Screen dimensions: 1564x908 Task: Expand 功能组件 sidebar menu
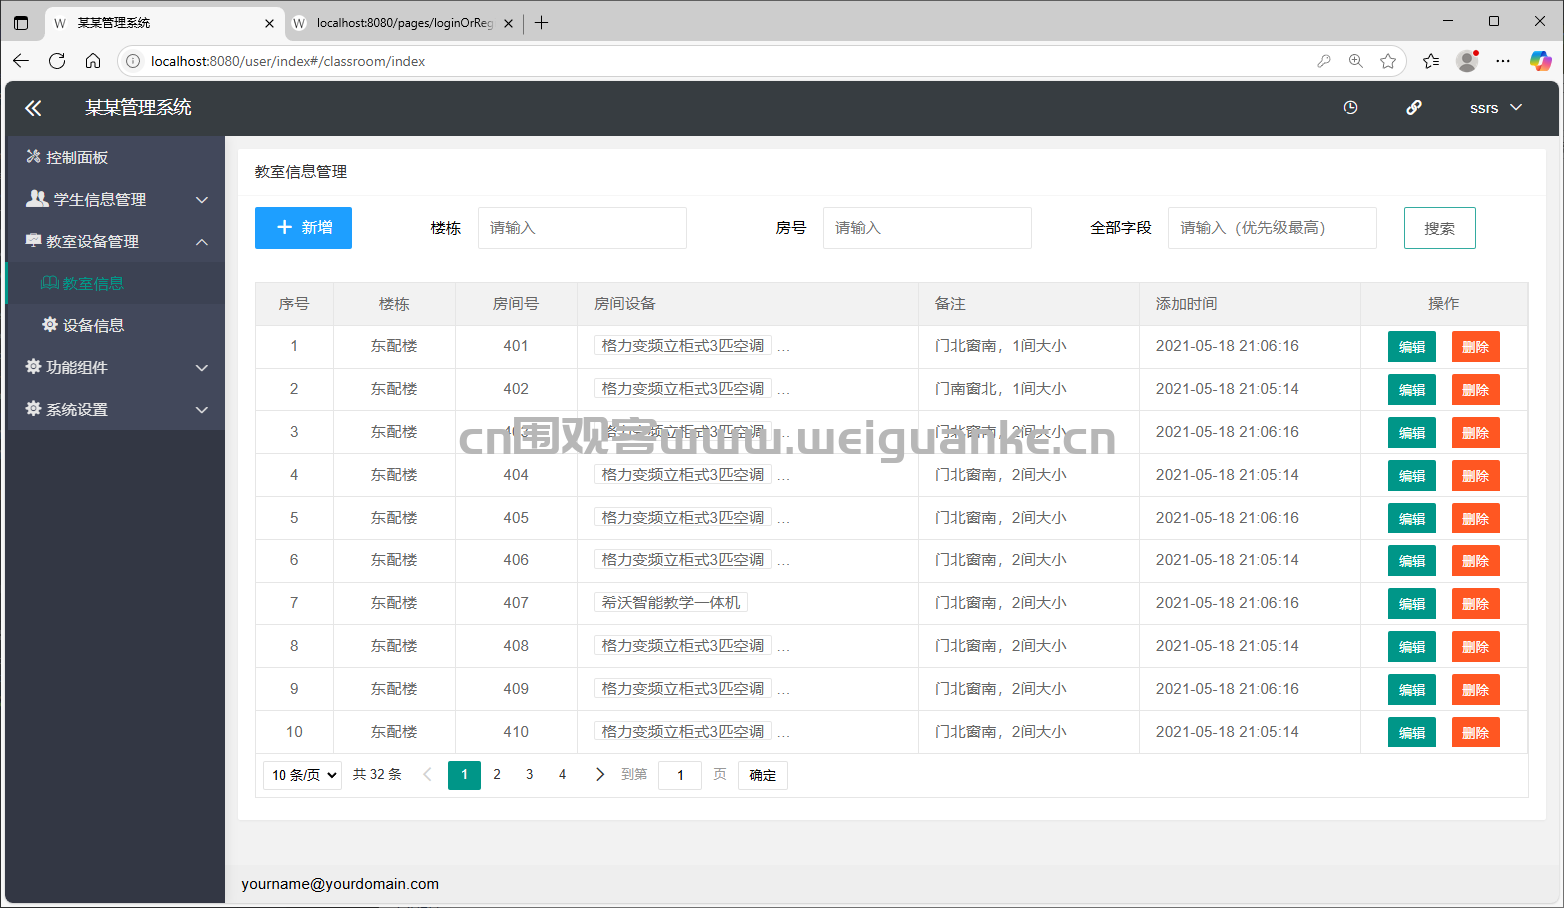[115, 367]
